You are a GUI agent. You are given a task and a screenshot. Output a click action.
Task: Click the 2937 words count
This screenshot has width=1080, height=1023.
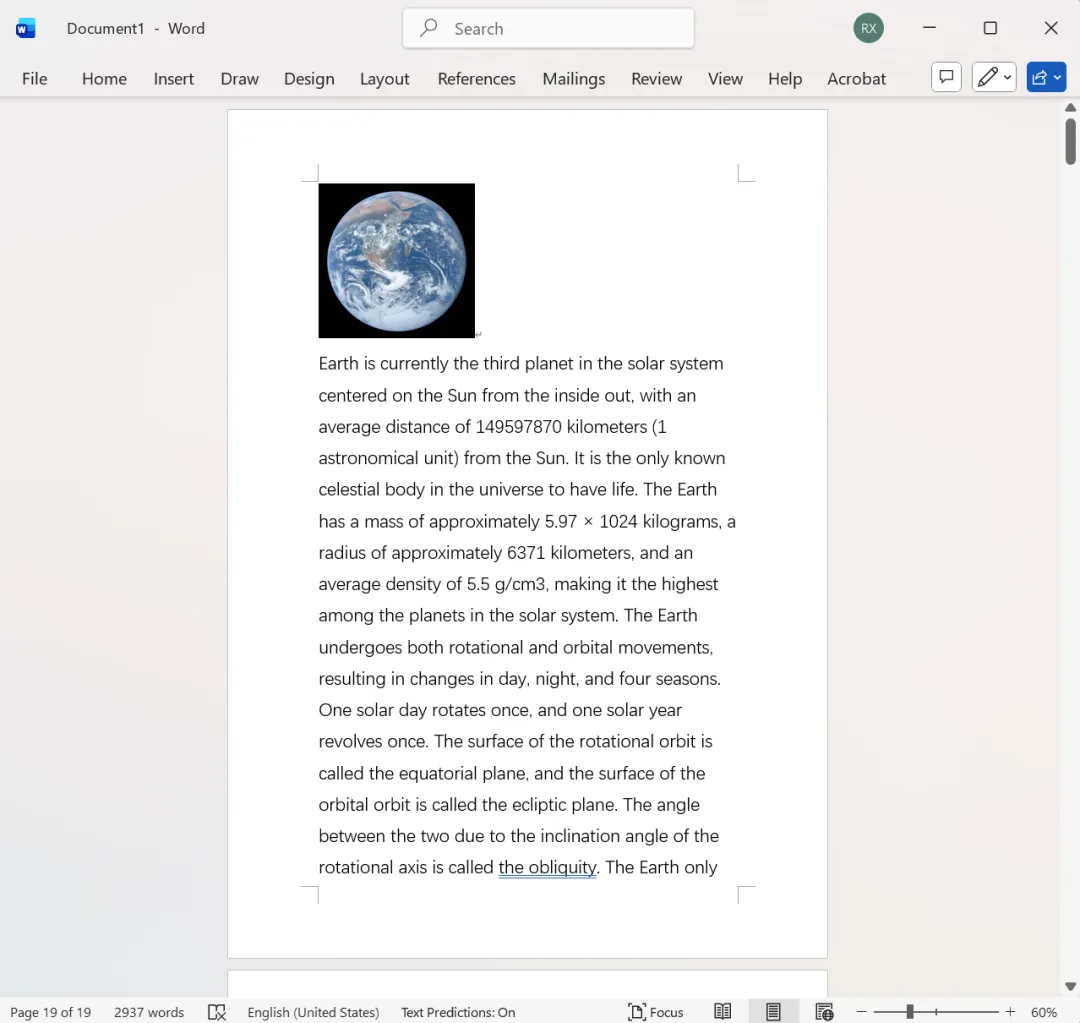click(x=149, y=1012)
